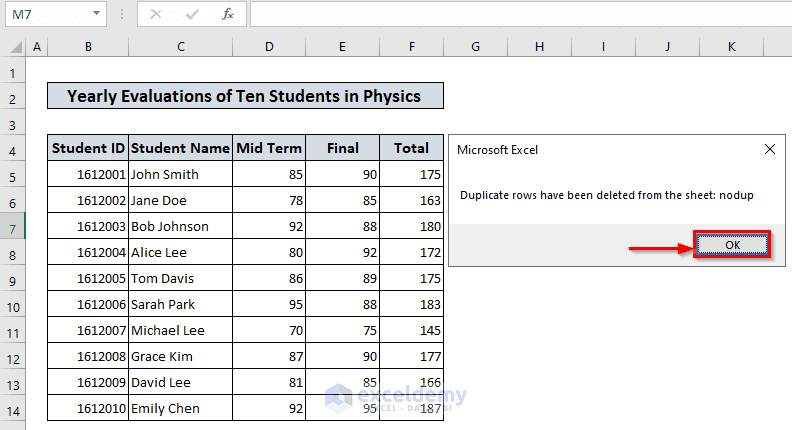Select column B header
Screen dimensions: 792x430
(x=88, y=47)
